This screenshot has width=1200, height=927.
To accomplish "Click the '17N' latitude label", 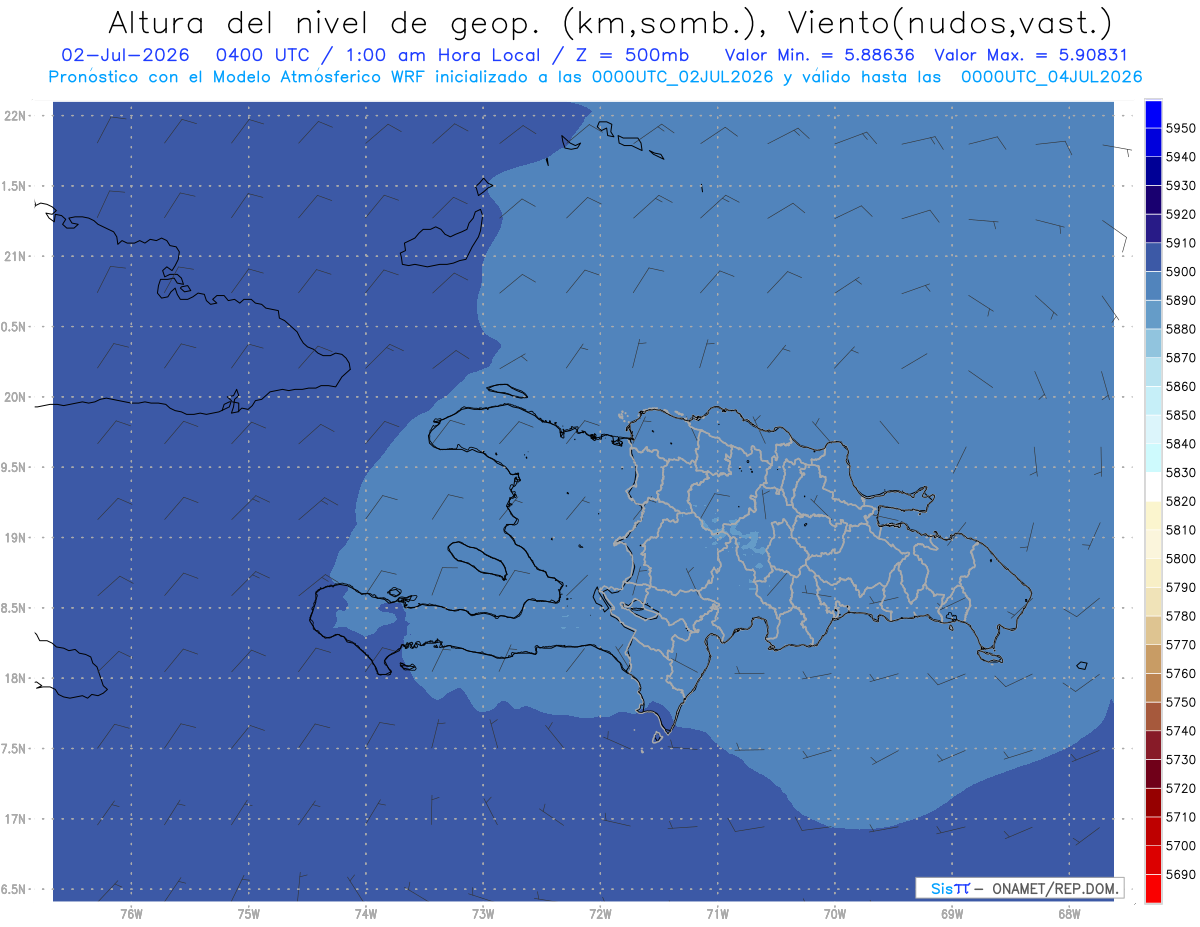I will (x=15, y=820).
